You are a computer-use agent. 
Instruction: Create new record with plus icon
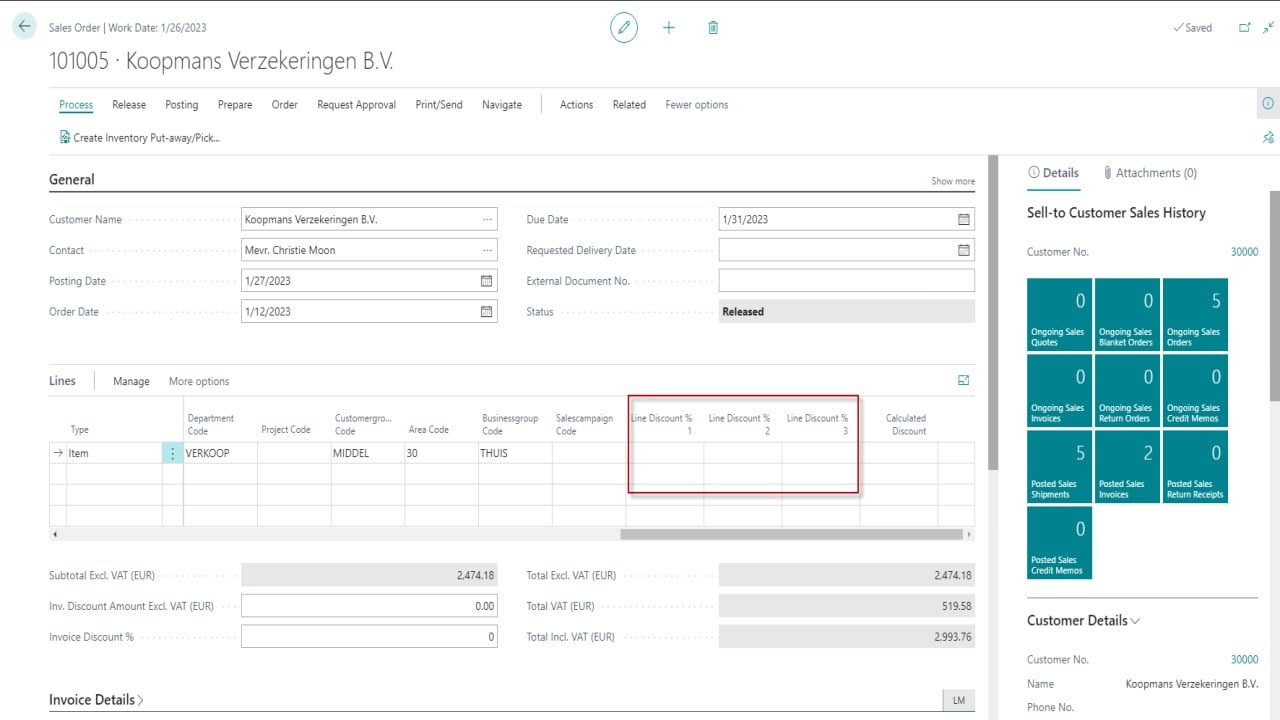[669, 28]
